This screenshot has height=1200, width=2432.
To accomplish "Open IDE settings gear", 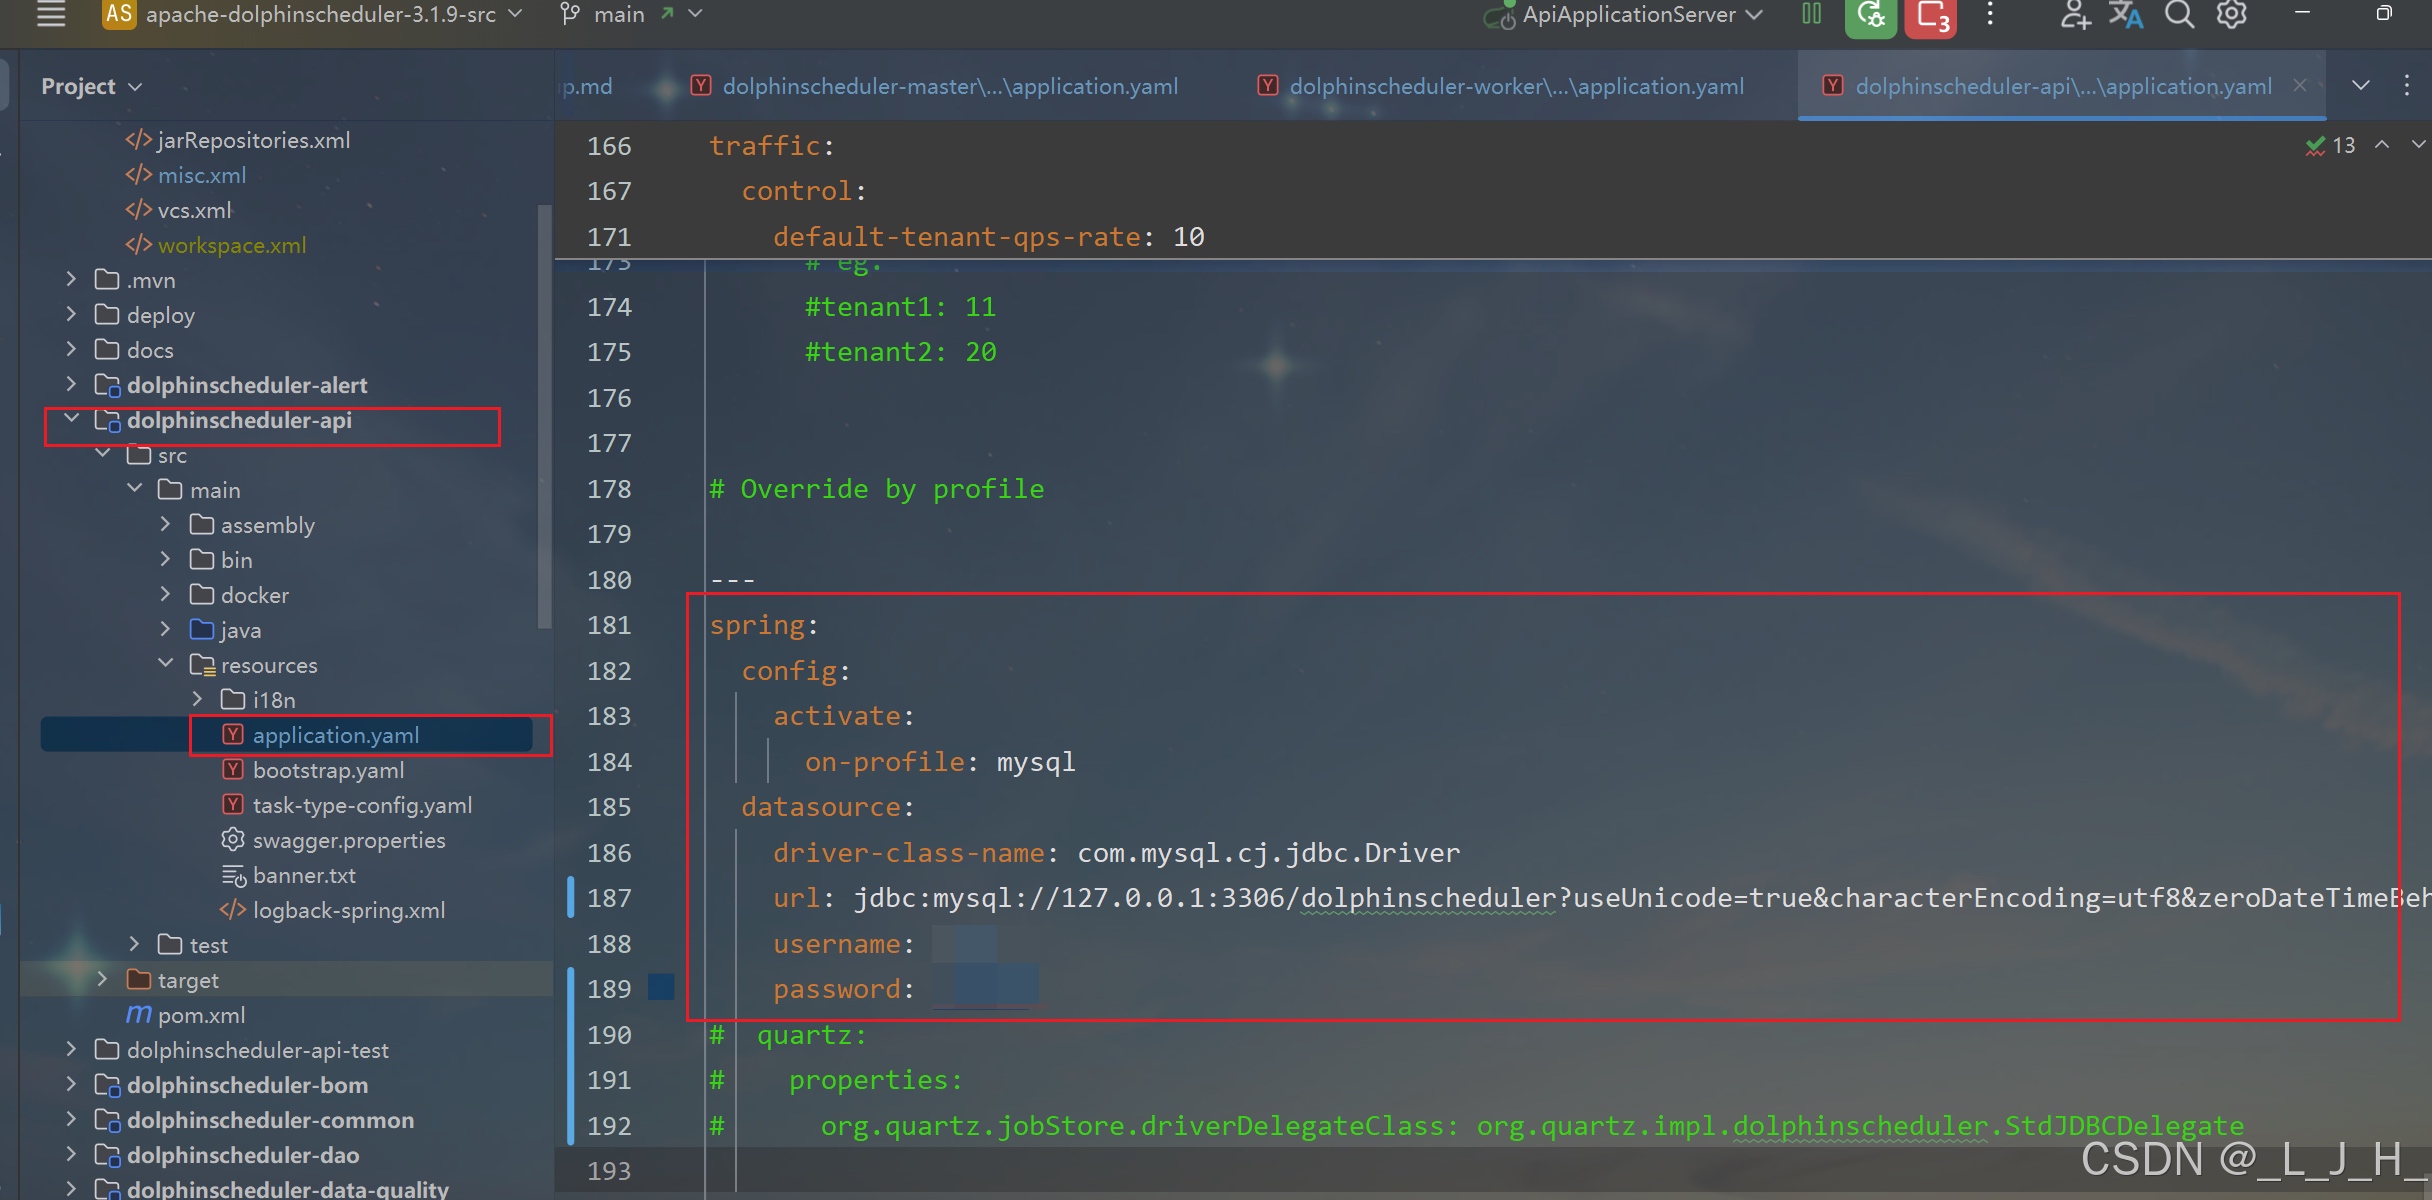I will [2232, 15].
